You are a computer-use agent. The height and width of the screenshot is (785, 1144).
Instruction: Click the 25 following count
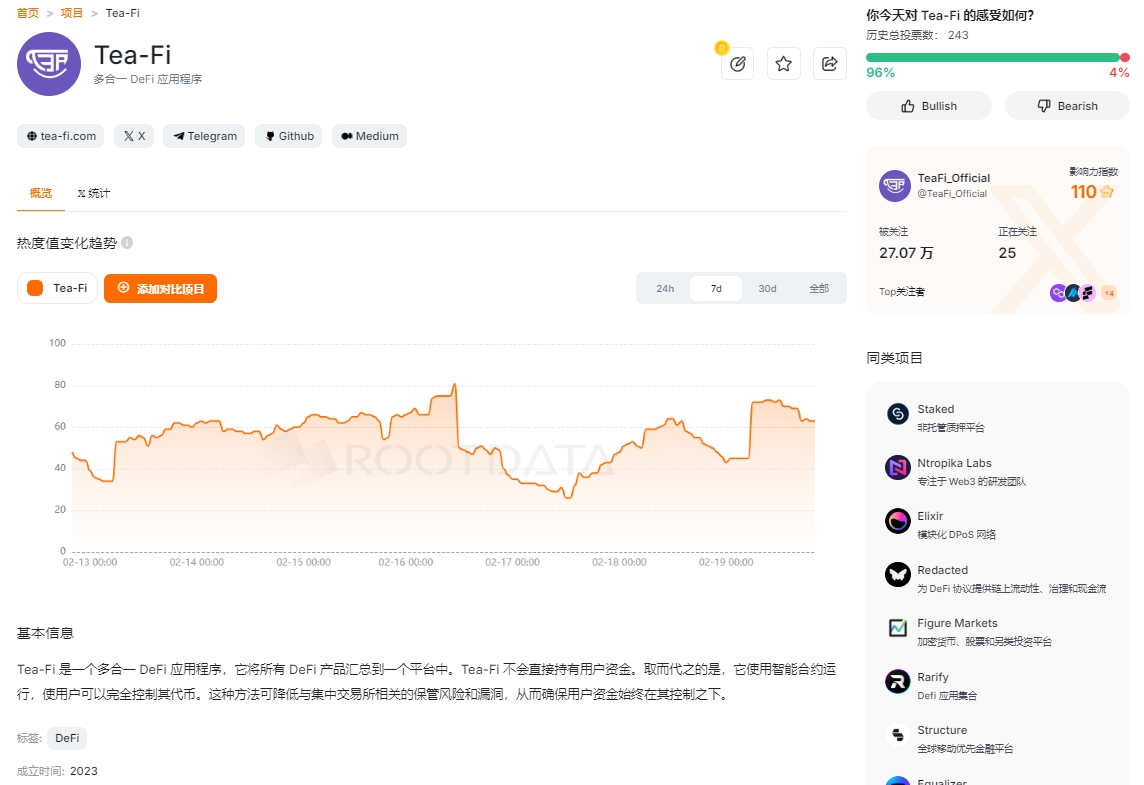(x=1007, y=253)
